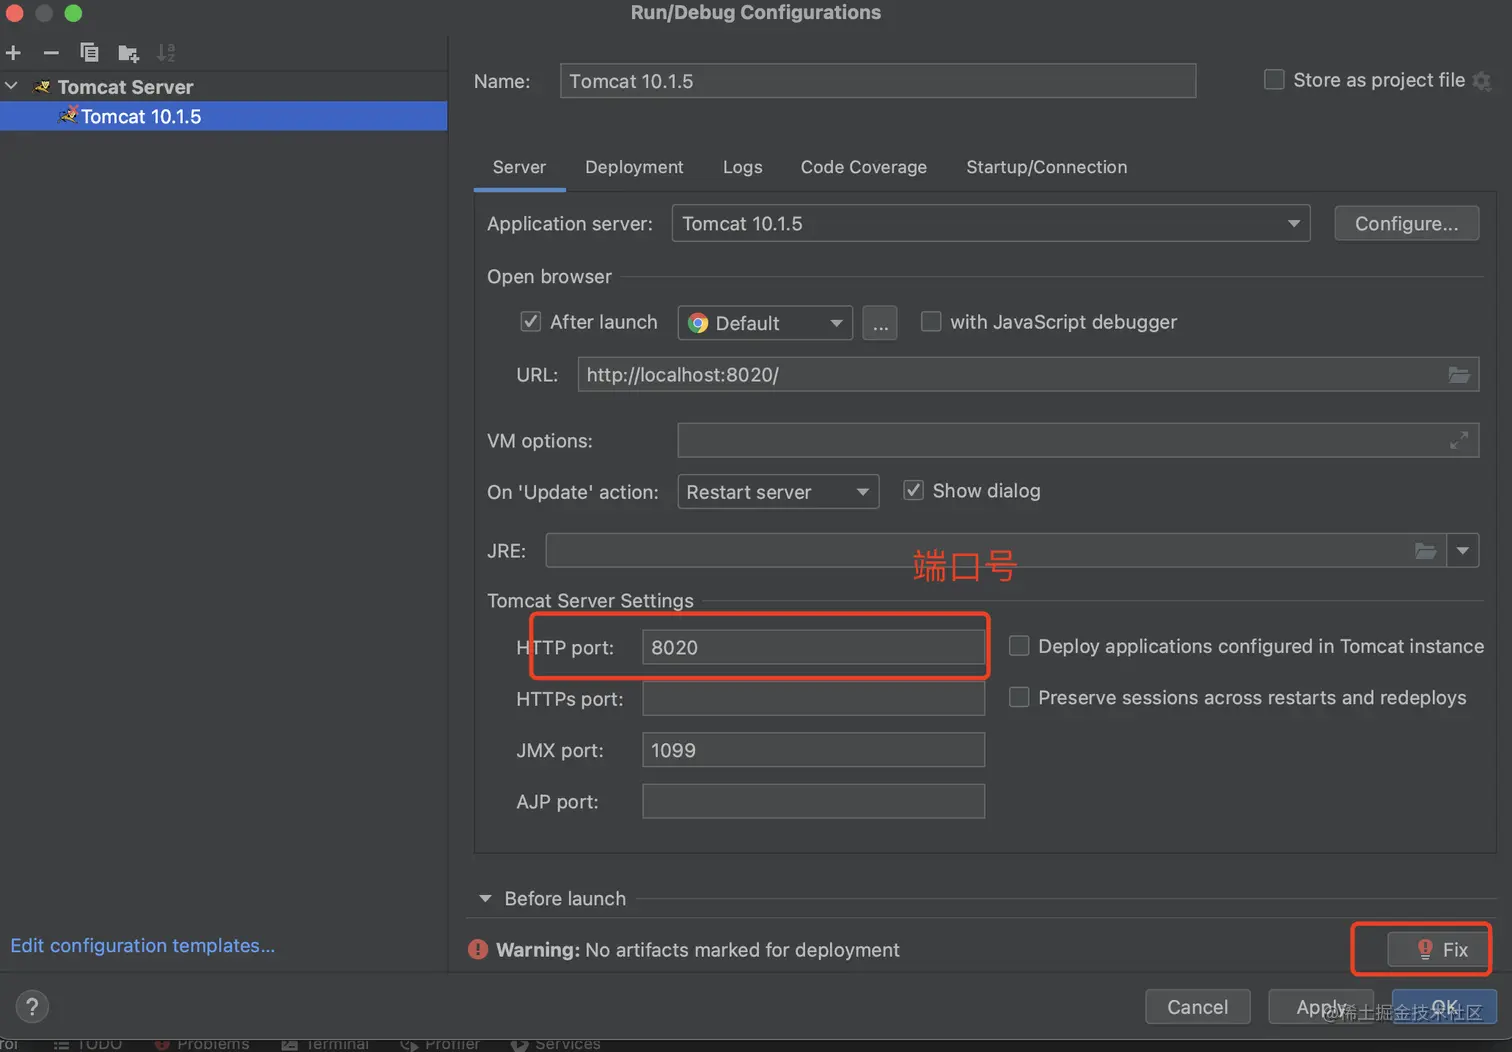1512x1052 pixels.
Task: Switch to the Server tab
Action: pyautogui.click(x=519, y=167)
